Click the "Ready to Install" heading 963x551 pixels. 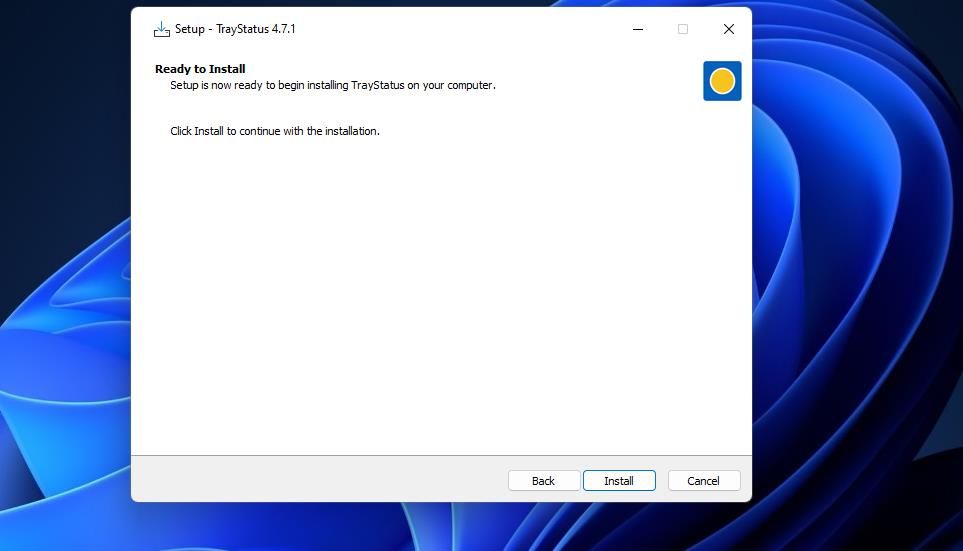pos(200,69)
